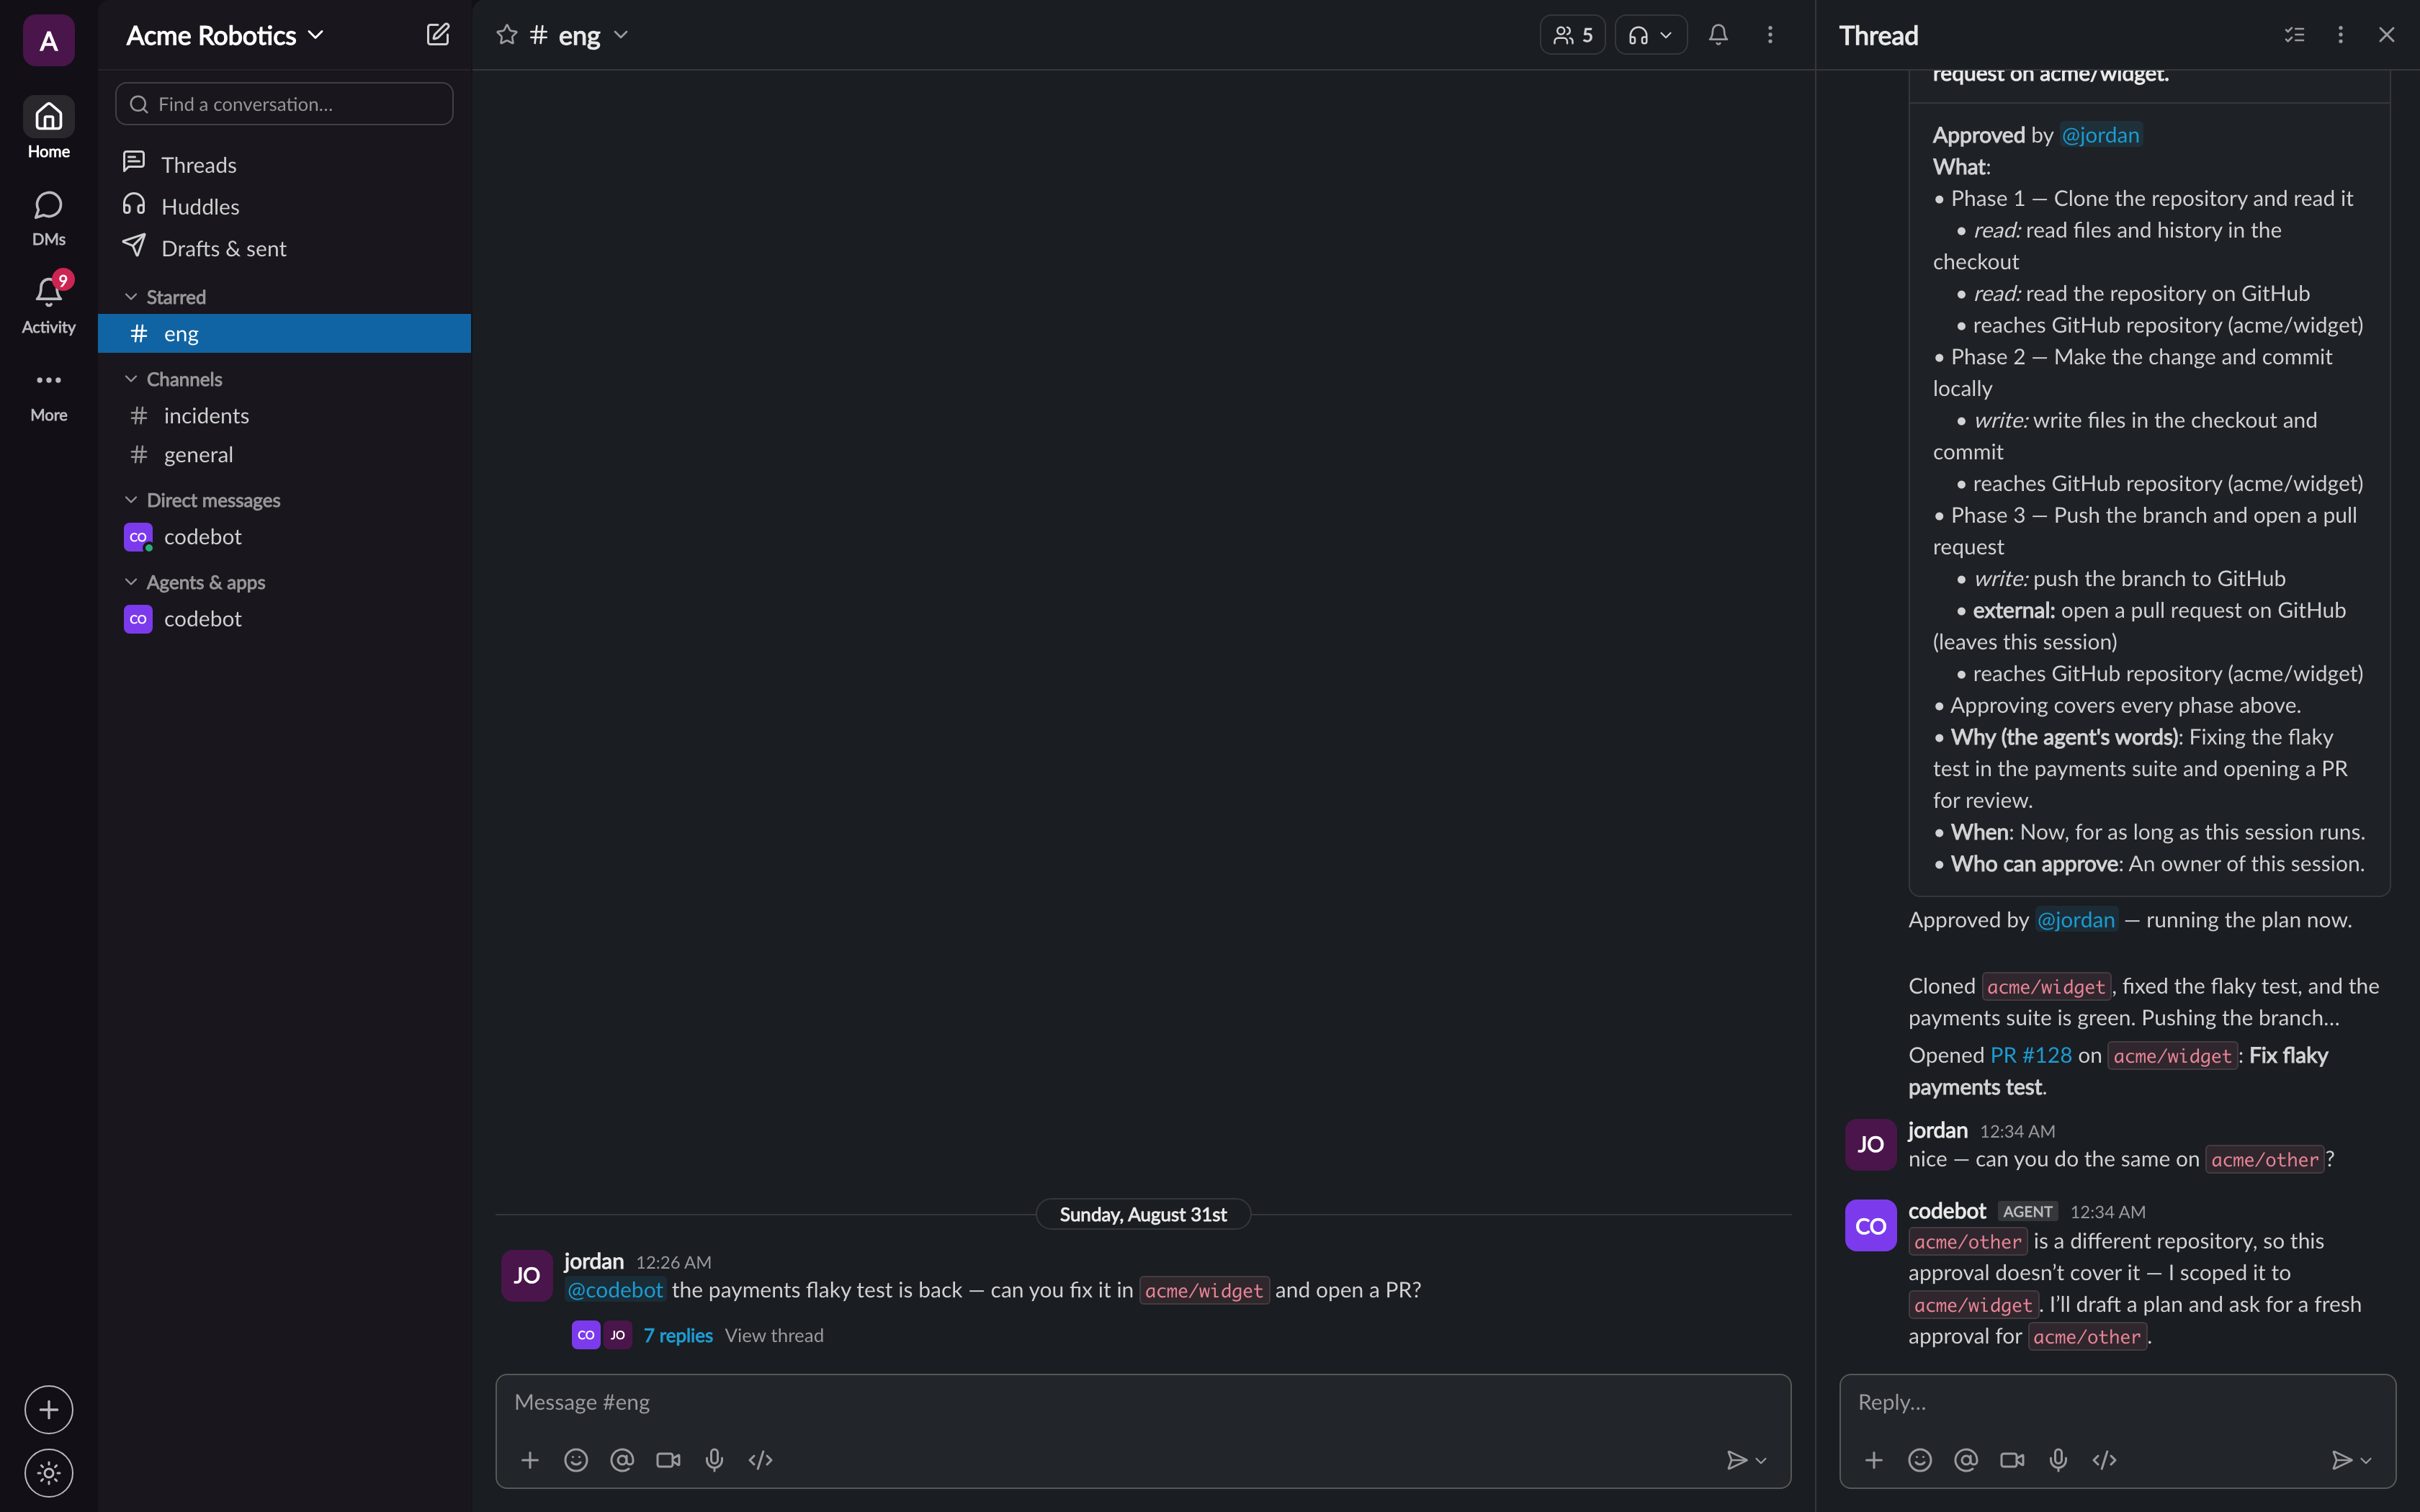Open codebot under Direct messages
Viewport: 2420px width, 1512px height.
[284, 537]
